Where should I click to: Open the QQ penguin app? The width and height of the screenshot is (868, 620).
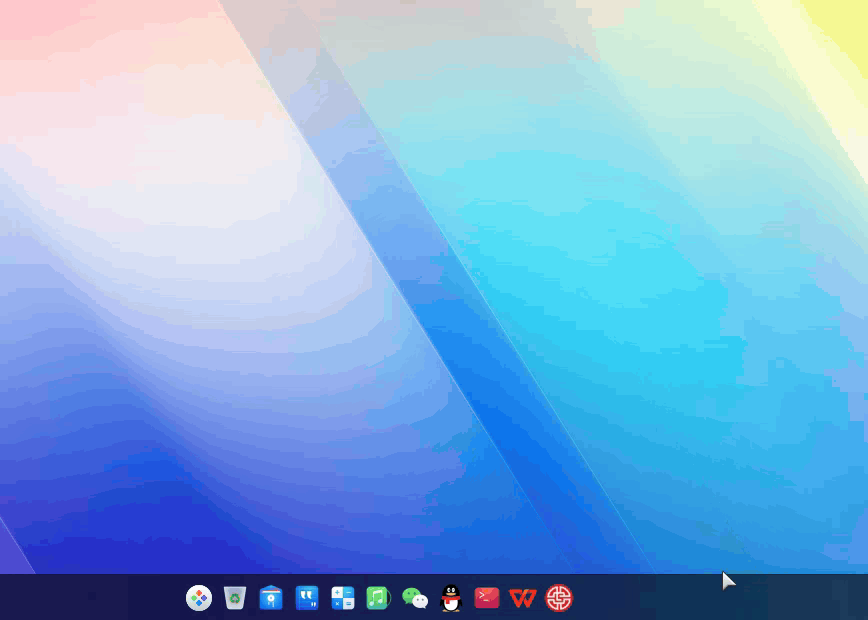point(451,598)
